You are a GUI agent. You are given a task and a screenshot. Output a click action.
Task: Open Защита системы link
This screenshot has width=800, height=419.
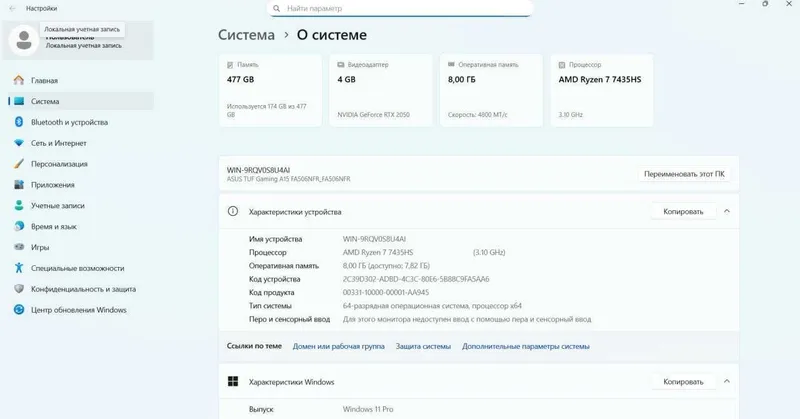tap(423, 346)
